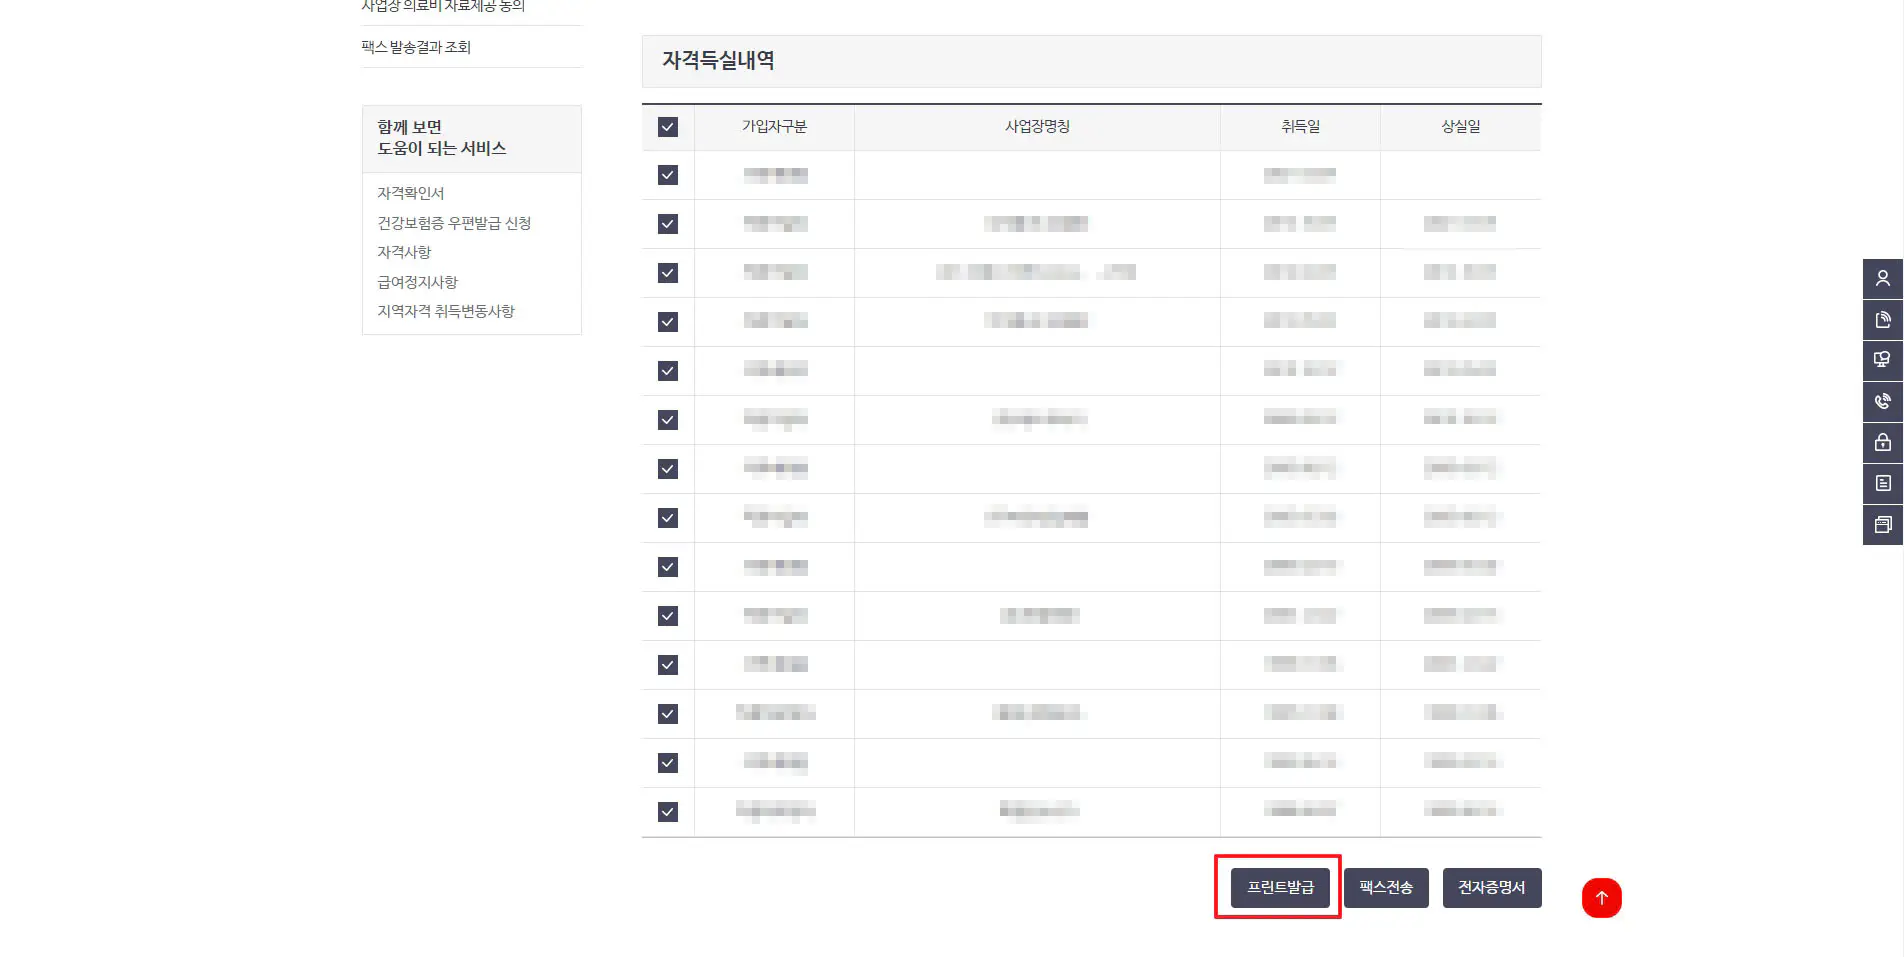Open the 자격확인서 link

click(x=410, y=193)
